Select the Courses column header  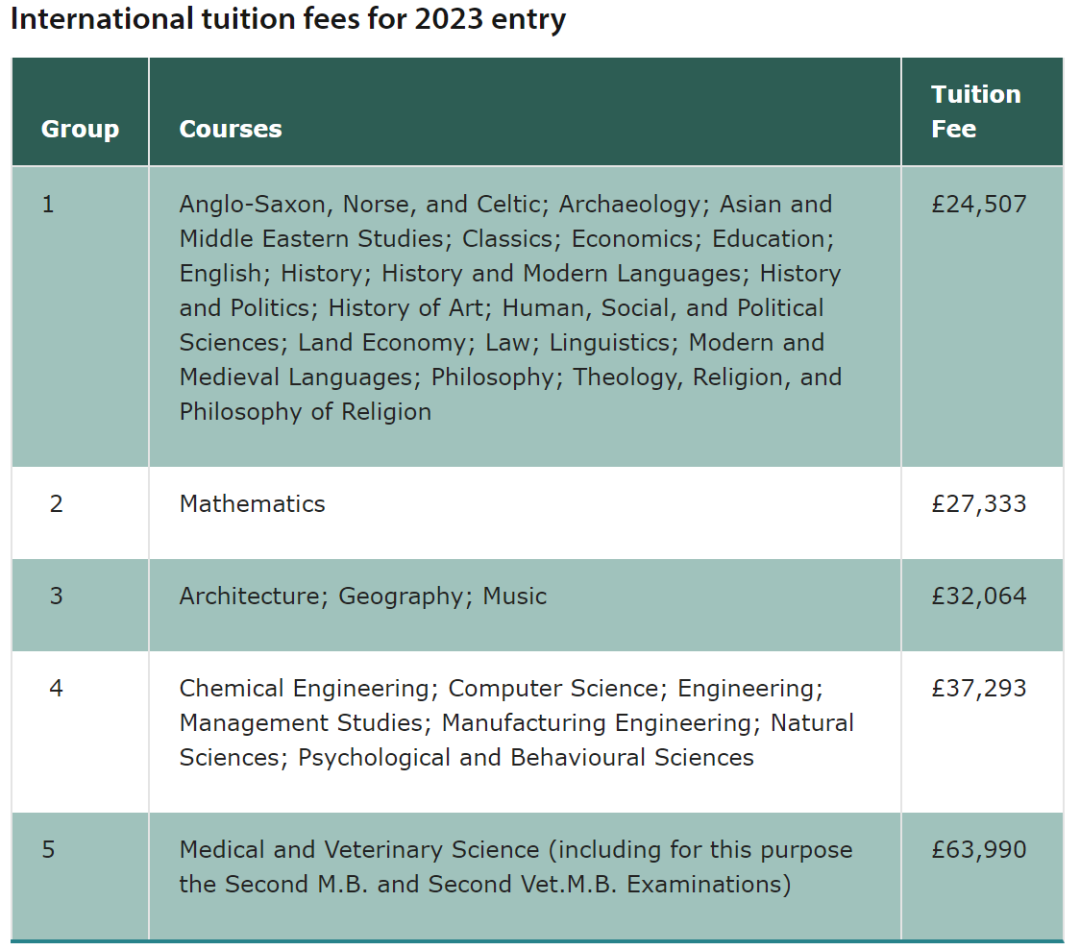point(231,129)
